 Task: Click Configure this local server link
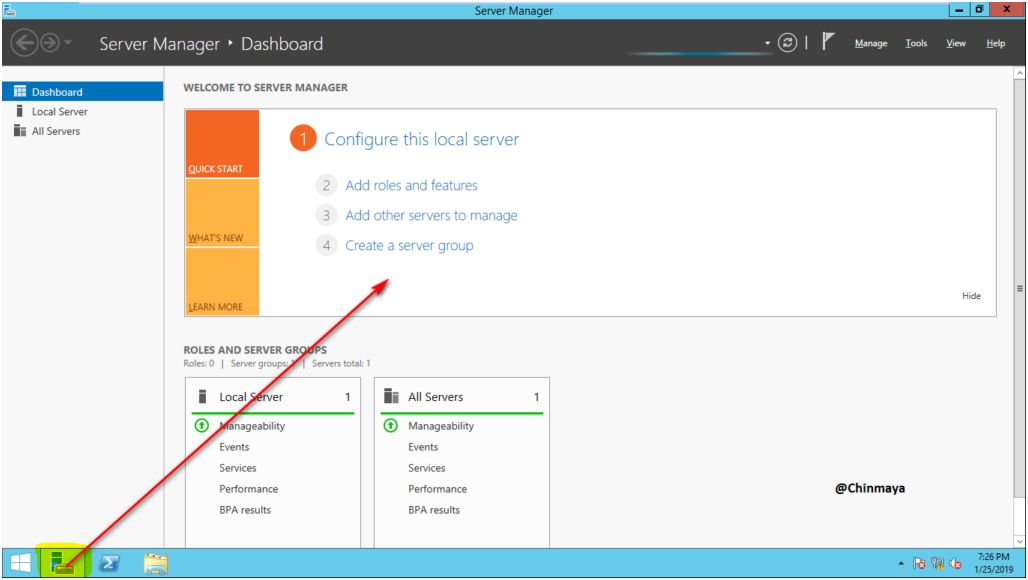point(422,139)
